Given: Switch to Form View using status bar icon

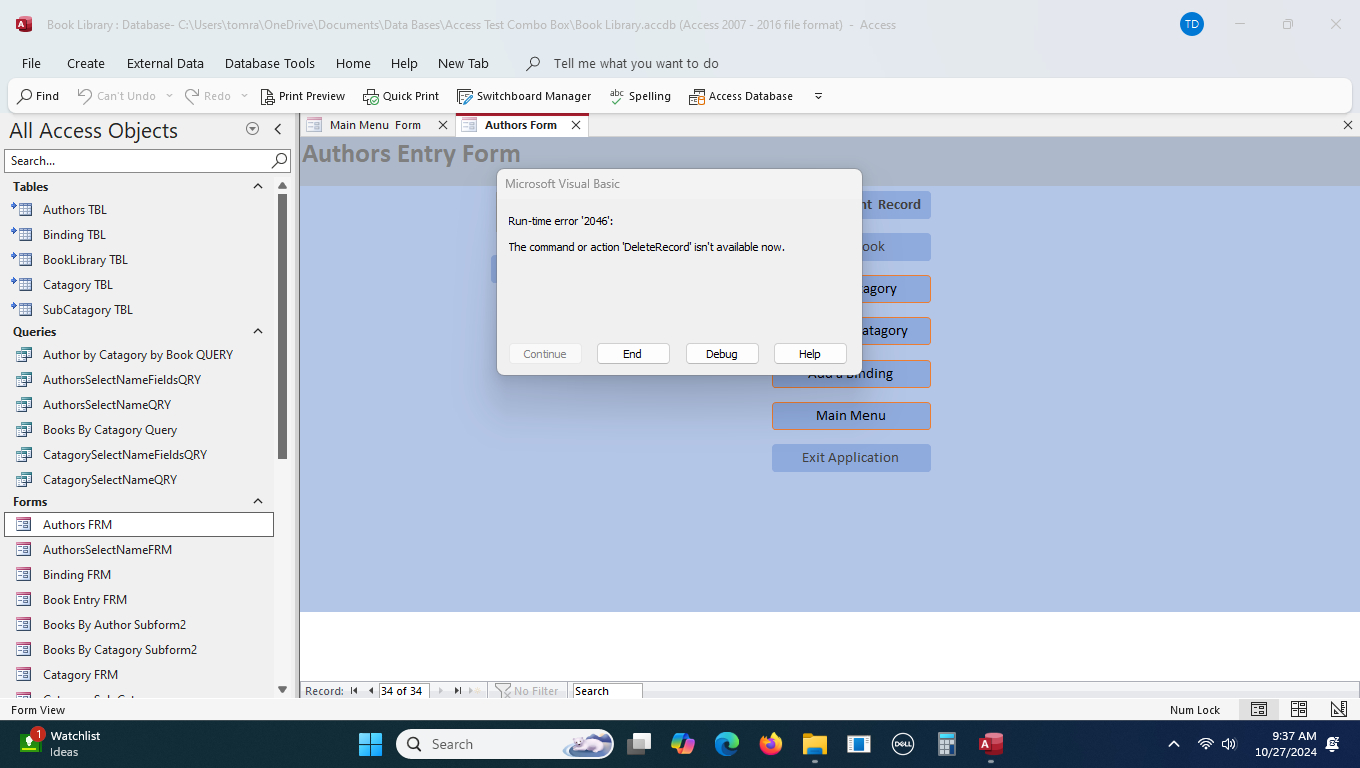Looking at the screenshot, I should pos(1259,709).
